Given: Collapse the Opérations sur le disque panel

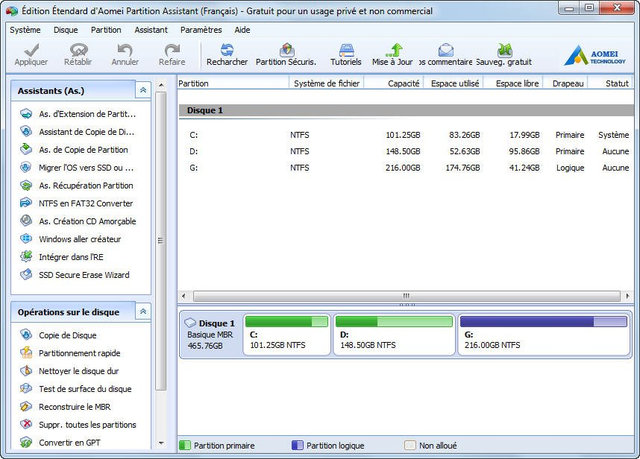Looking at the screenshot, I should coord(143,312).
